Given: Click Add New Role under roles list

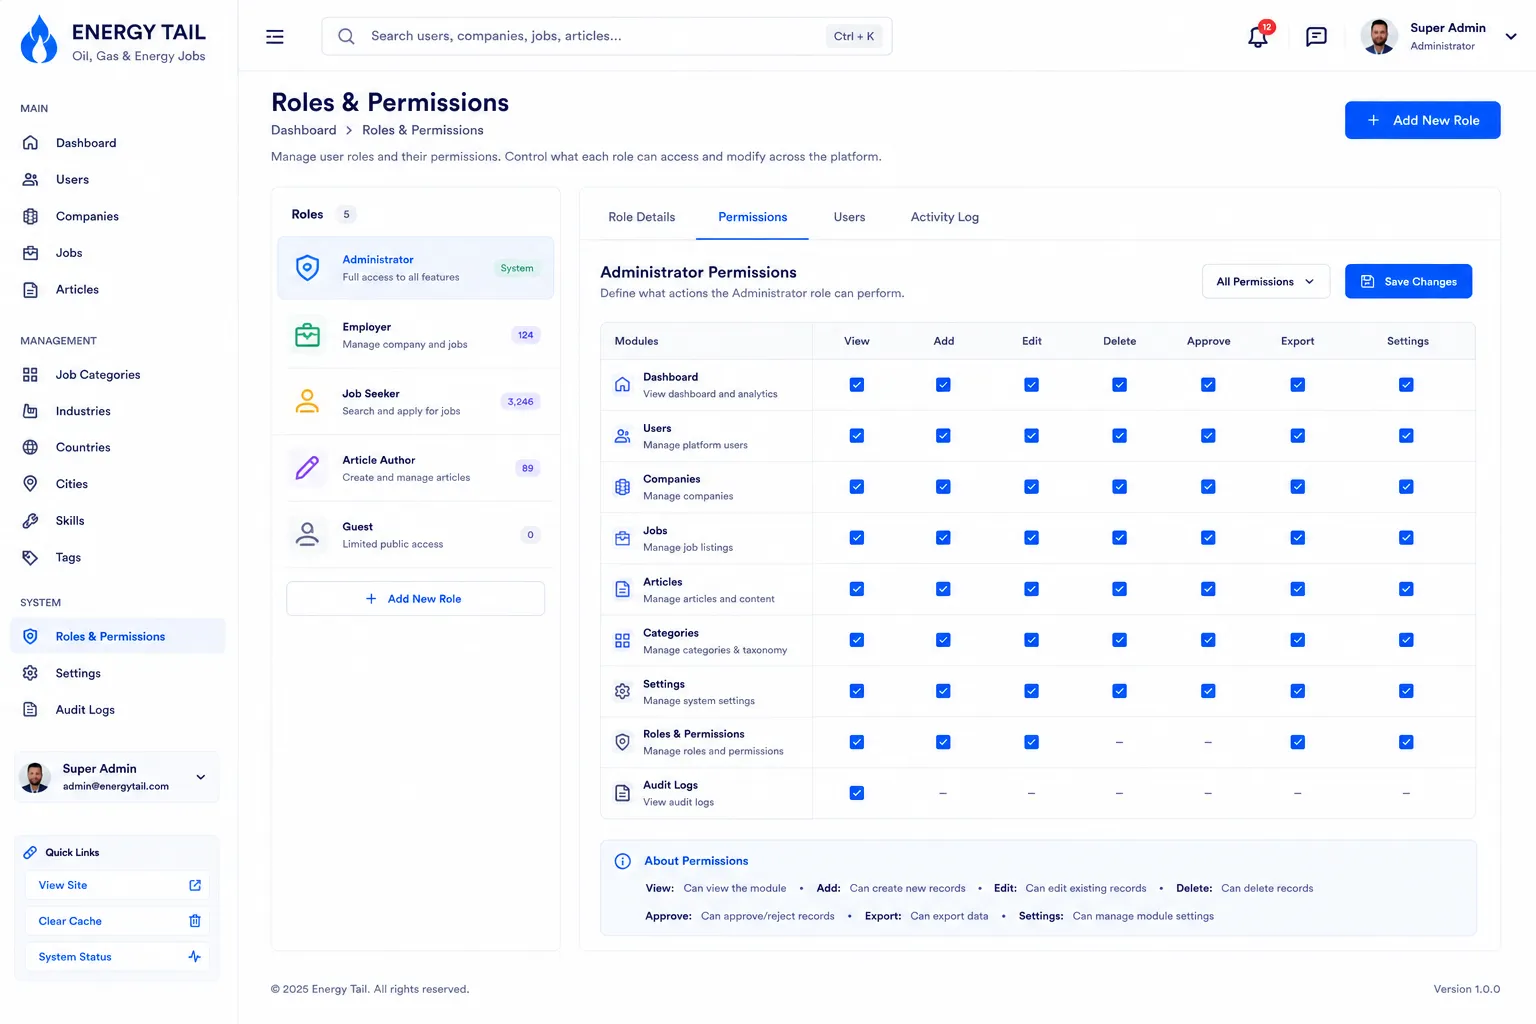Looking at the screenshot, I should tap(415, 599).
